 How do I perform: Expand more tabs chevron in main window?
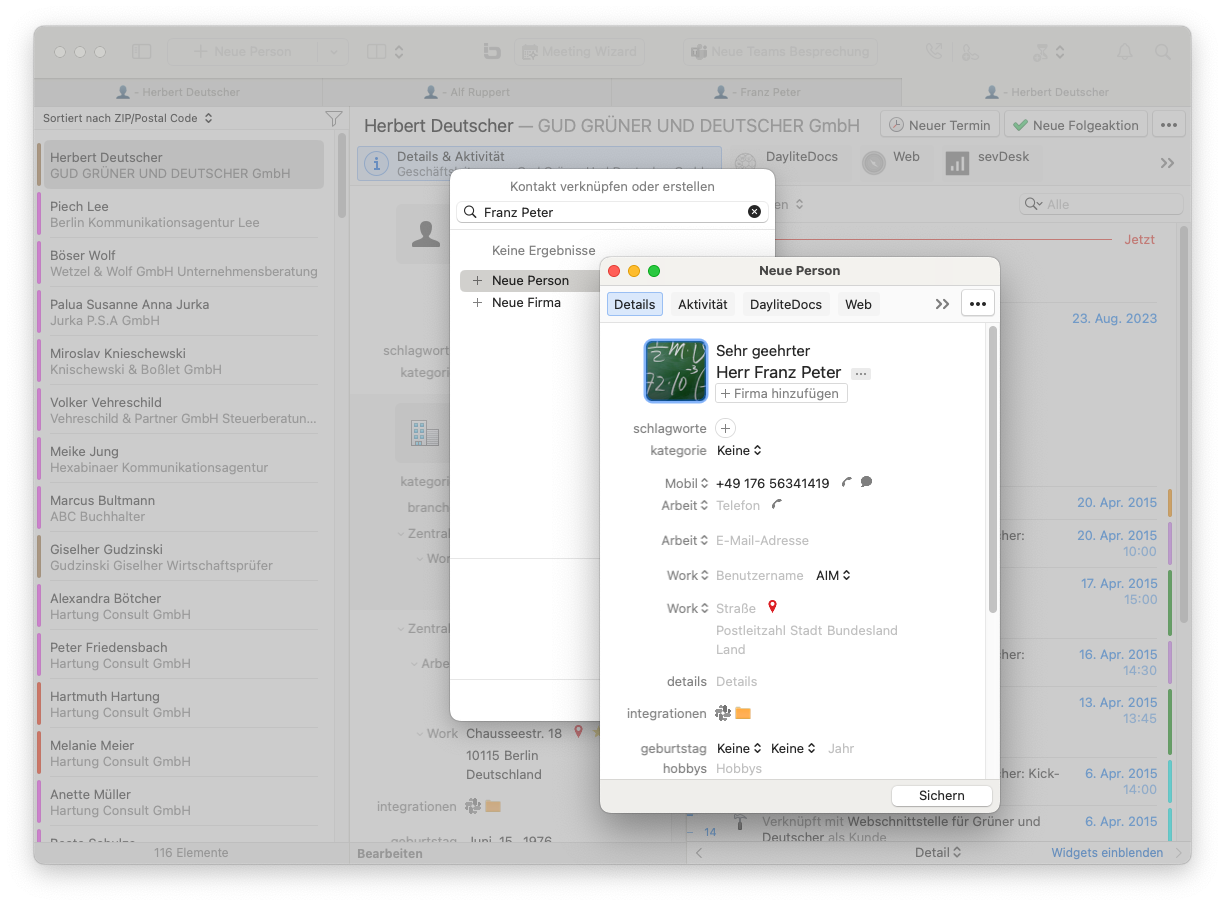pyautogui.click(x=1167, y=163)
